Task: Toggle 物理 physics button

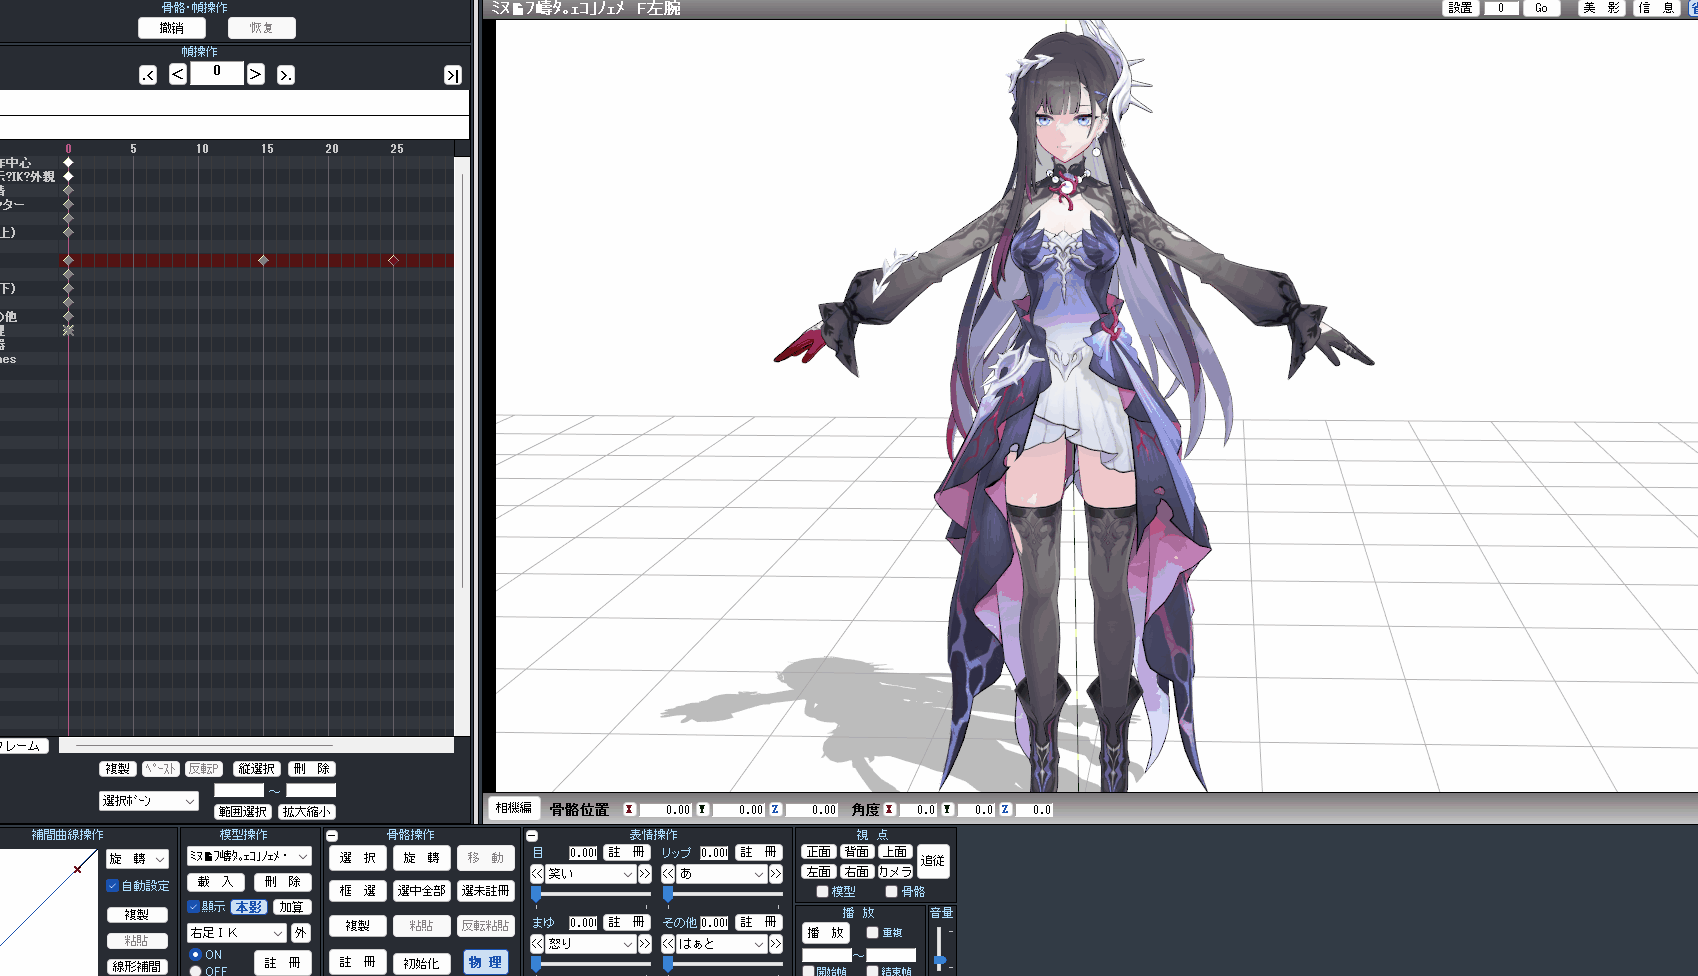Action: (x=485, y=963)
